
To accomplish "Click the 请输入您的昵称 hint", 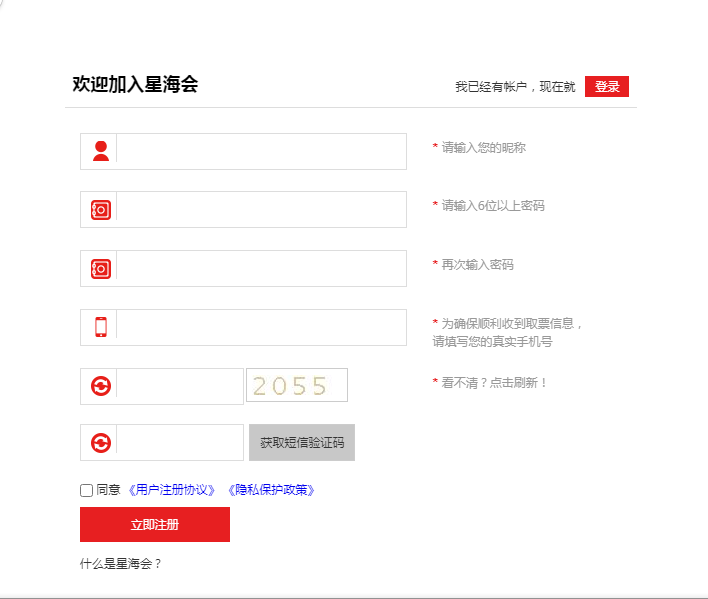I will 483,148.
